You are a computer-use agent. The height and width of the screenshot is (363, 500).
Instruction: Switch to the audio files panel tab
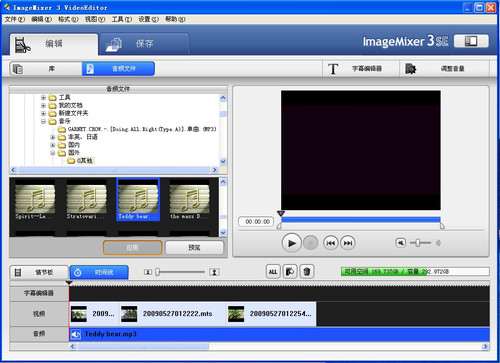tap(118, 69)
